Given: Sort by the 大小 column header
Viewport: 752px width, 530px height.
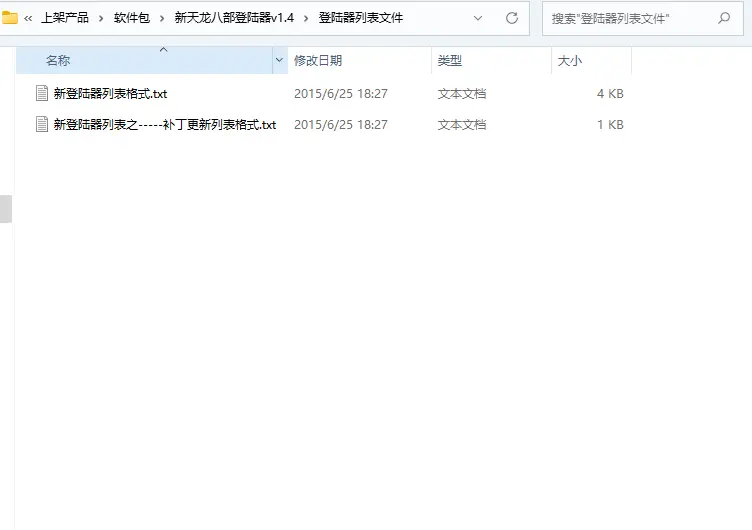Looking at the screenshot, I should 569,61.
